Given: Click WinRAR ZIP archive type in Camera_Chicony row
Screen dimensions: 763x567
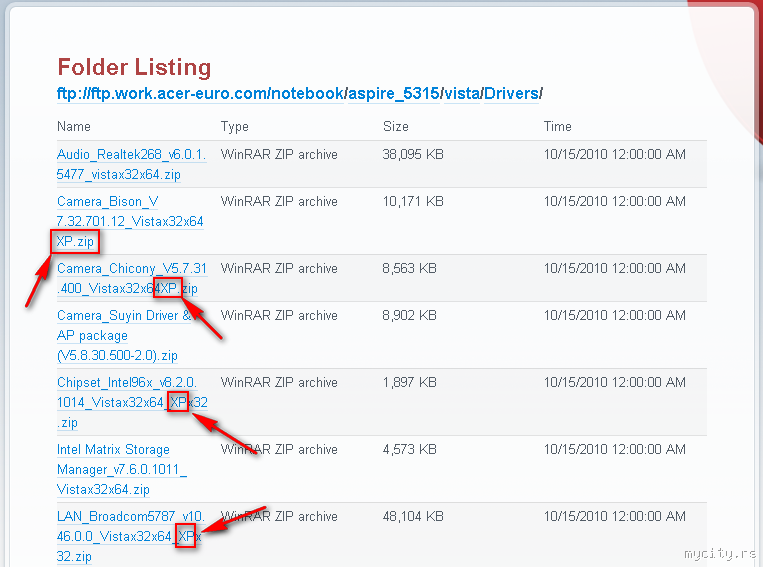Looking at the screenshot, I should 279,268.
